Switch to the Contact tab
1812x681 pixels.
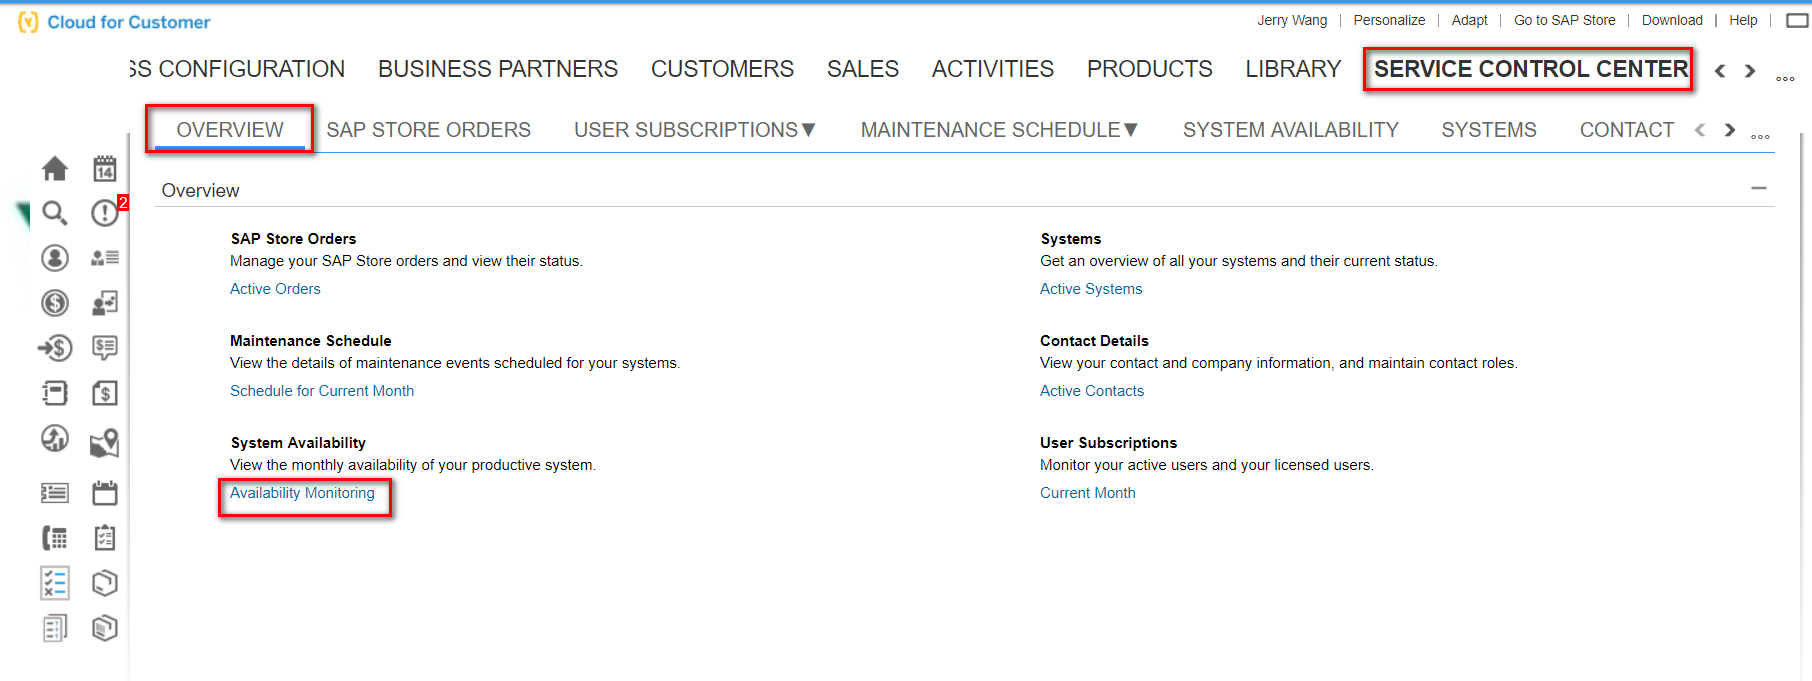[x=1626, y=130]
